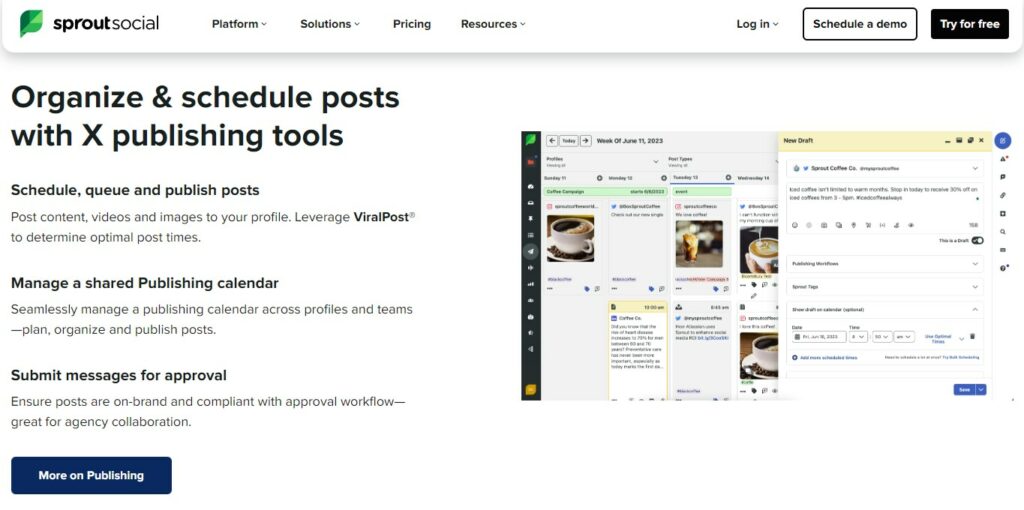The width and height of the screenshot is (1024, 510).
Task: Click the emoji icon in compose toolbar
Action: [795, 225]
